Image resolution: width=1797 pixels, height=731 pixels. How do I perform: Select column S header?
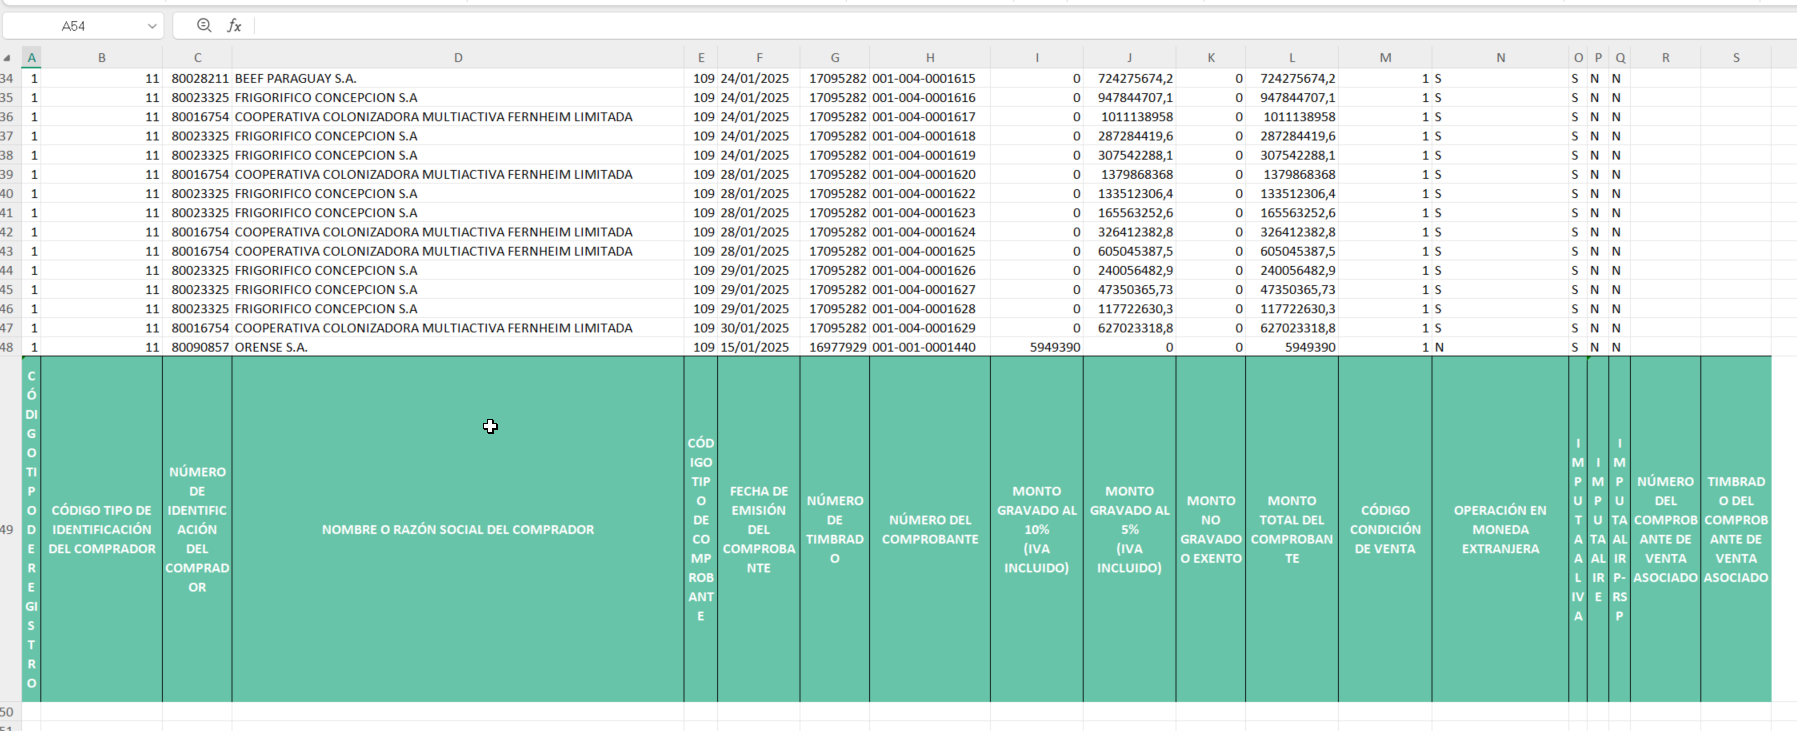(1736, 58)
